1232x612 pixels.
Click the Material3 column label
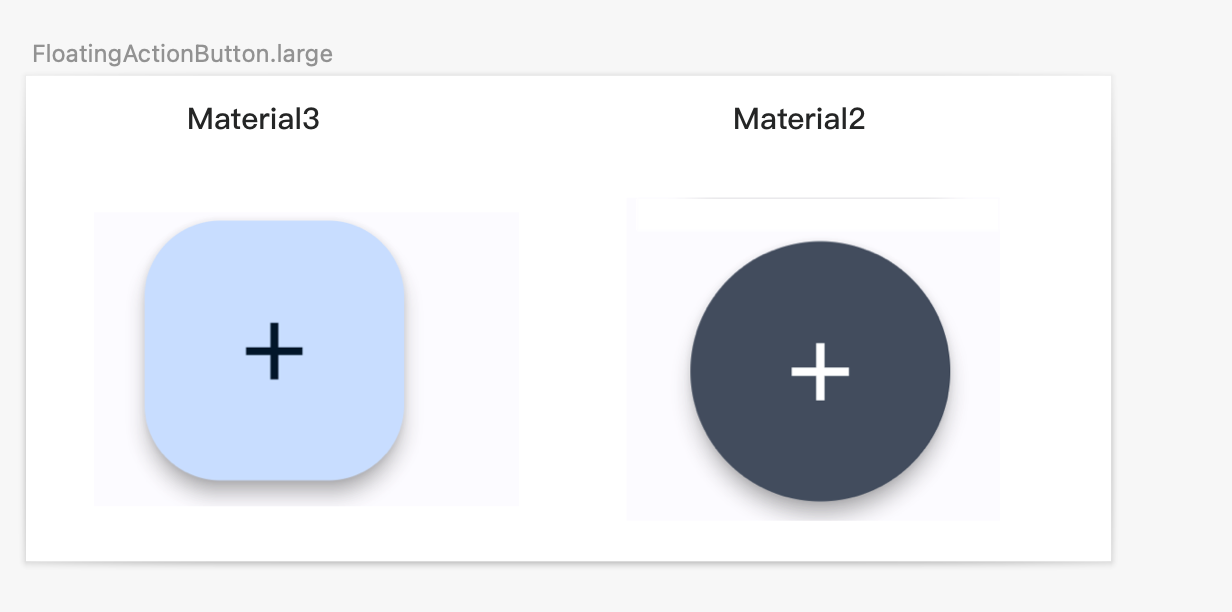point(253,119)
